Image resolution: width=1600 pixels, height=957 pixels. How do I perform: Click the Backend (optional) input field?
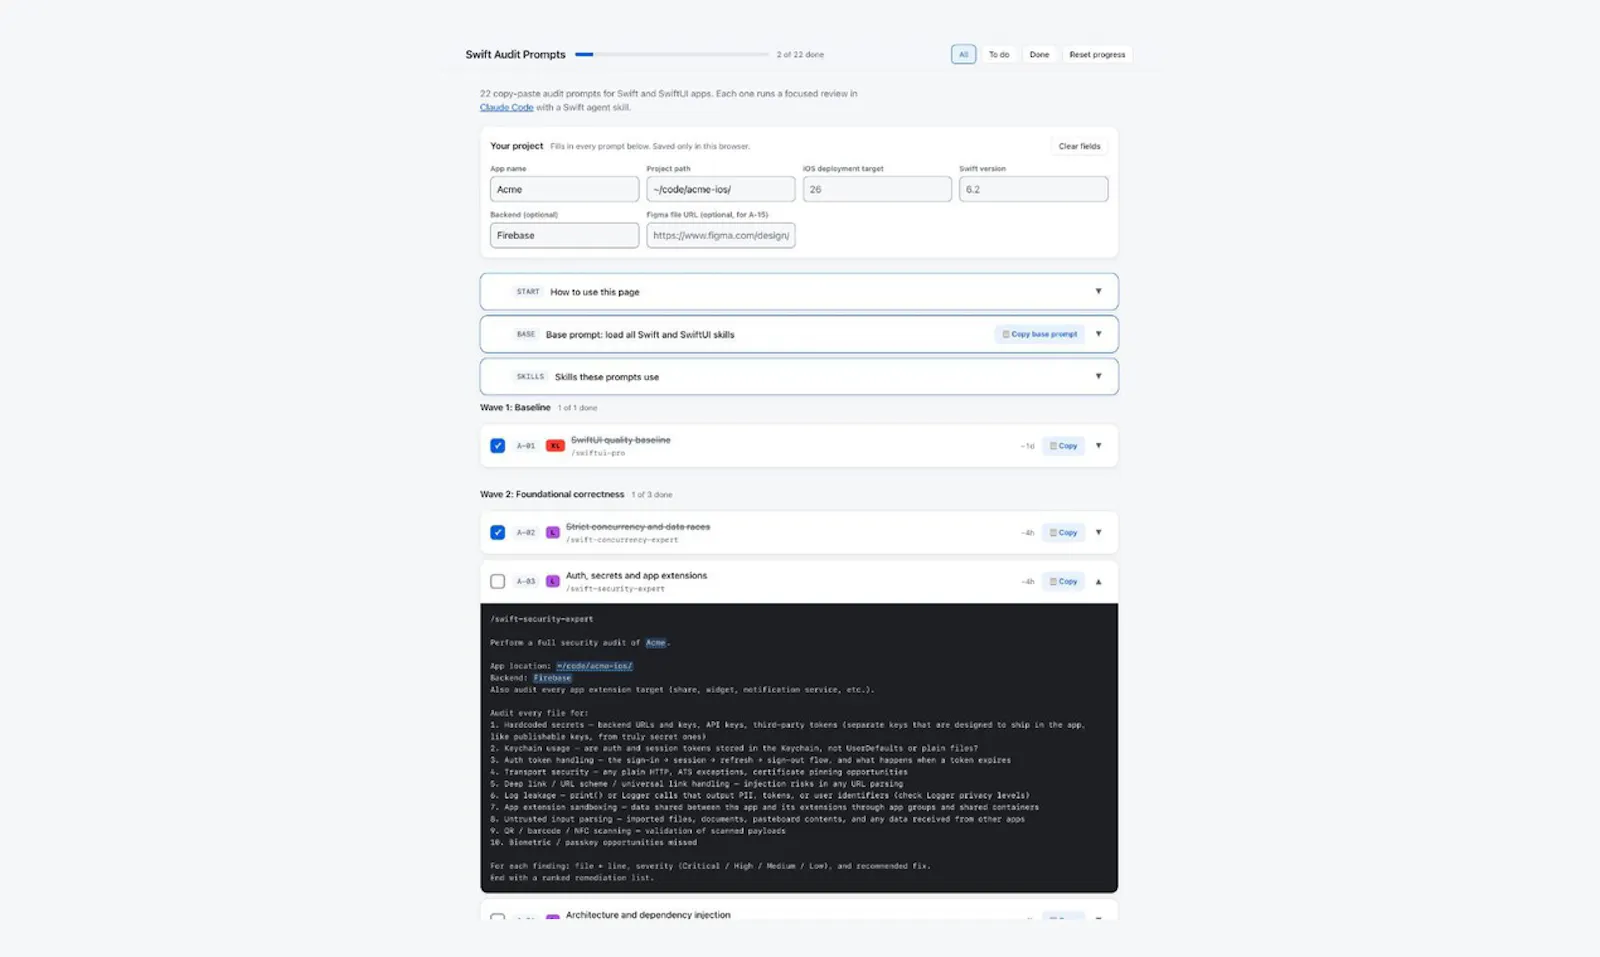(x=564, y=235)
